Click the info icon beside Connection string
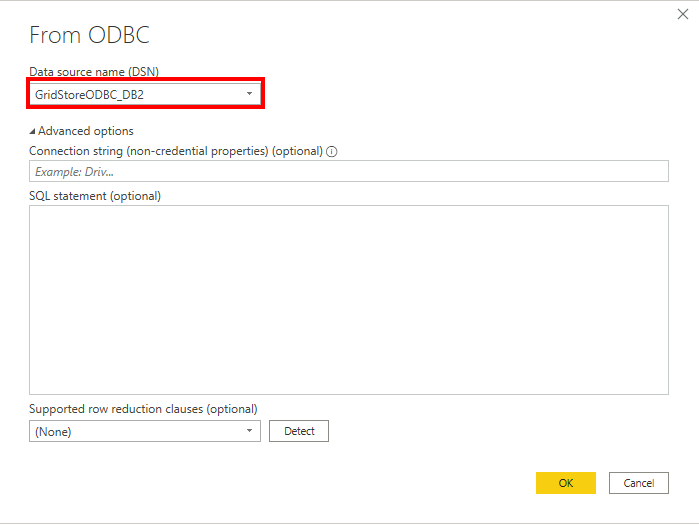Image resolution: width=699 pixels, height=525 pixels. click(332, 152)
